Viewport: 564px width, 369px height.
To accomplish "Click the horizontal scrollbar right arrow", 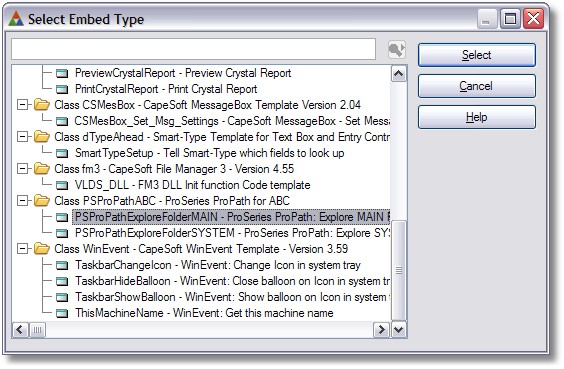I will (381, 329).
